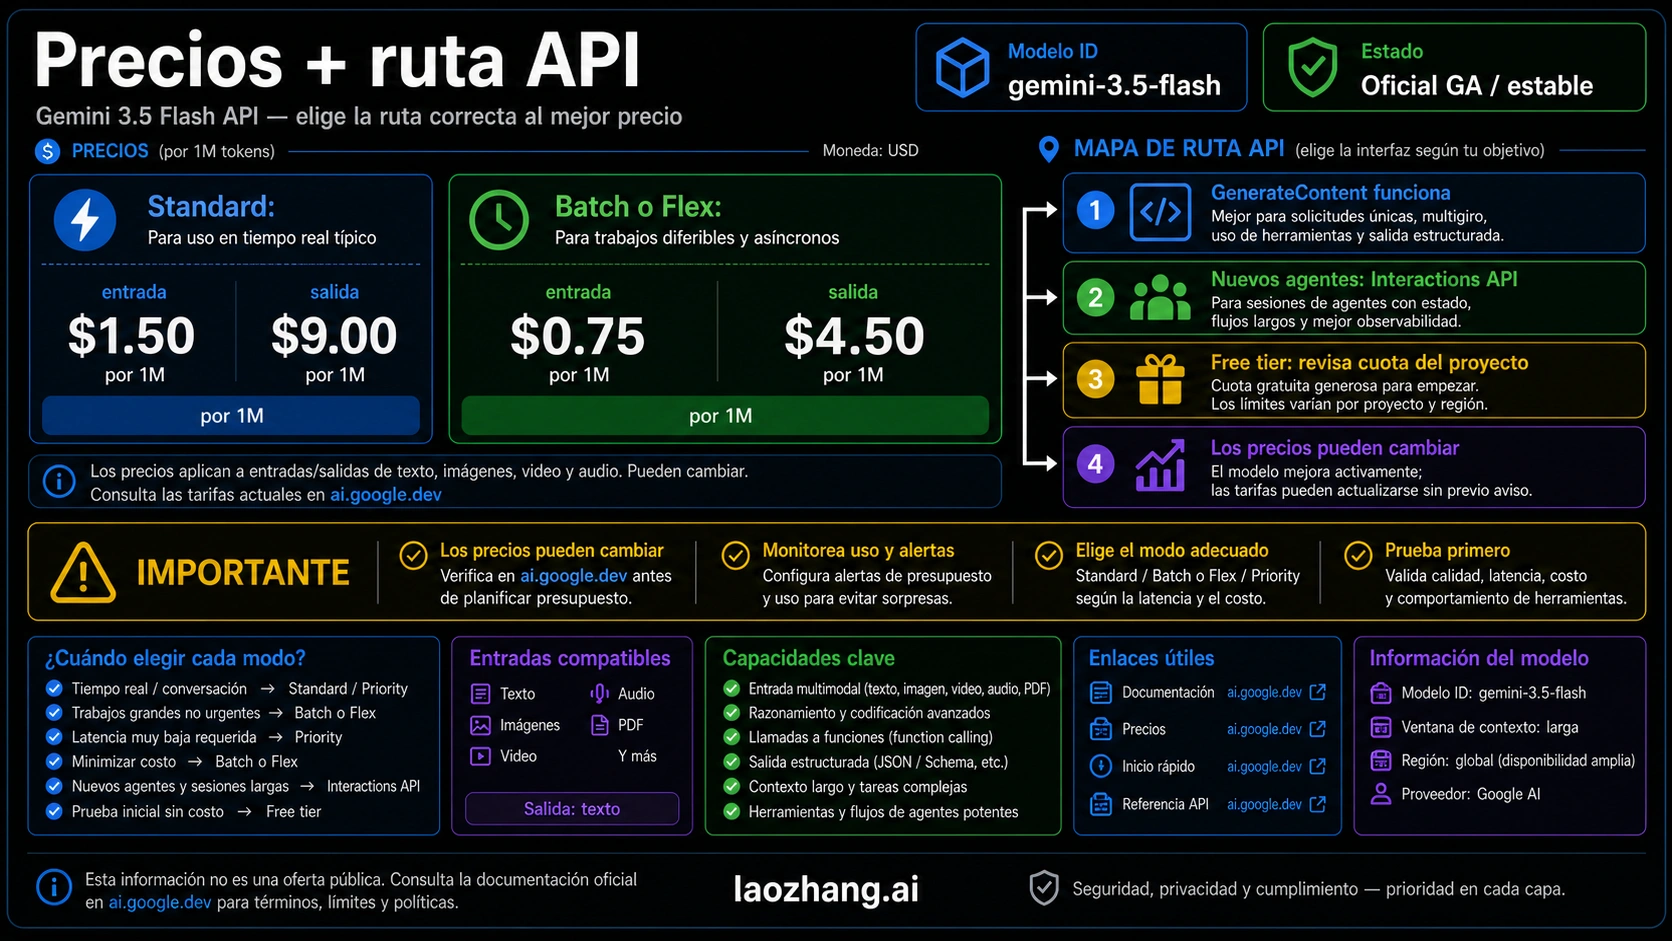Click the info icon beside price applicability note
The image size is (1672, 941).
(59, 482)
